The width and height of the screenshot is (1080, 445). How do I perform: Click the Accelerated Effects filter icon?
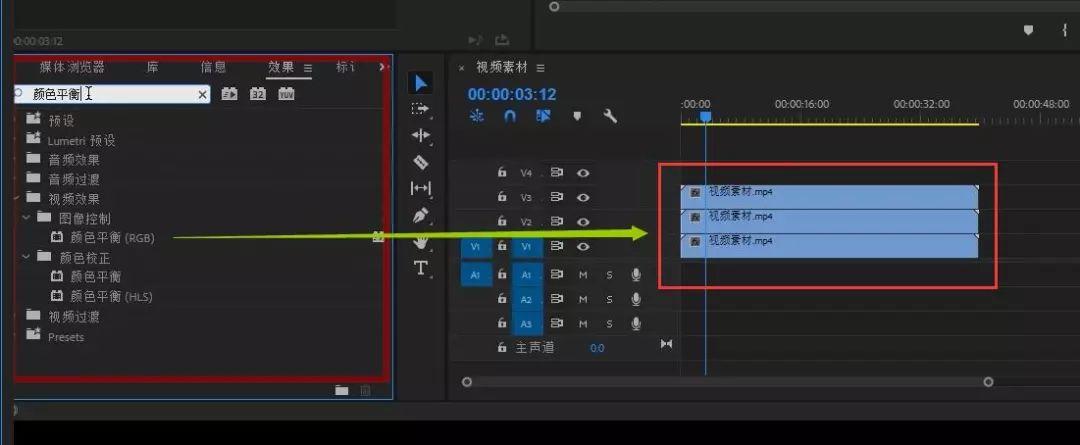pos(229,94)
